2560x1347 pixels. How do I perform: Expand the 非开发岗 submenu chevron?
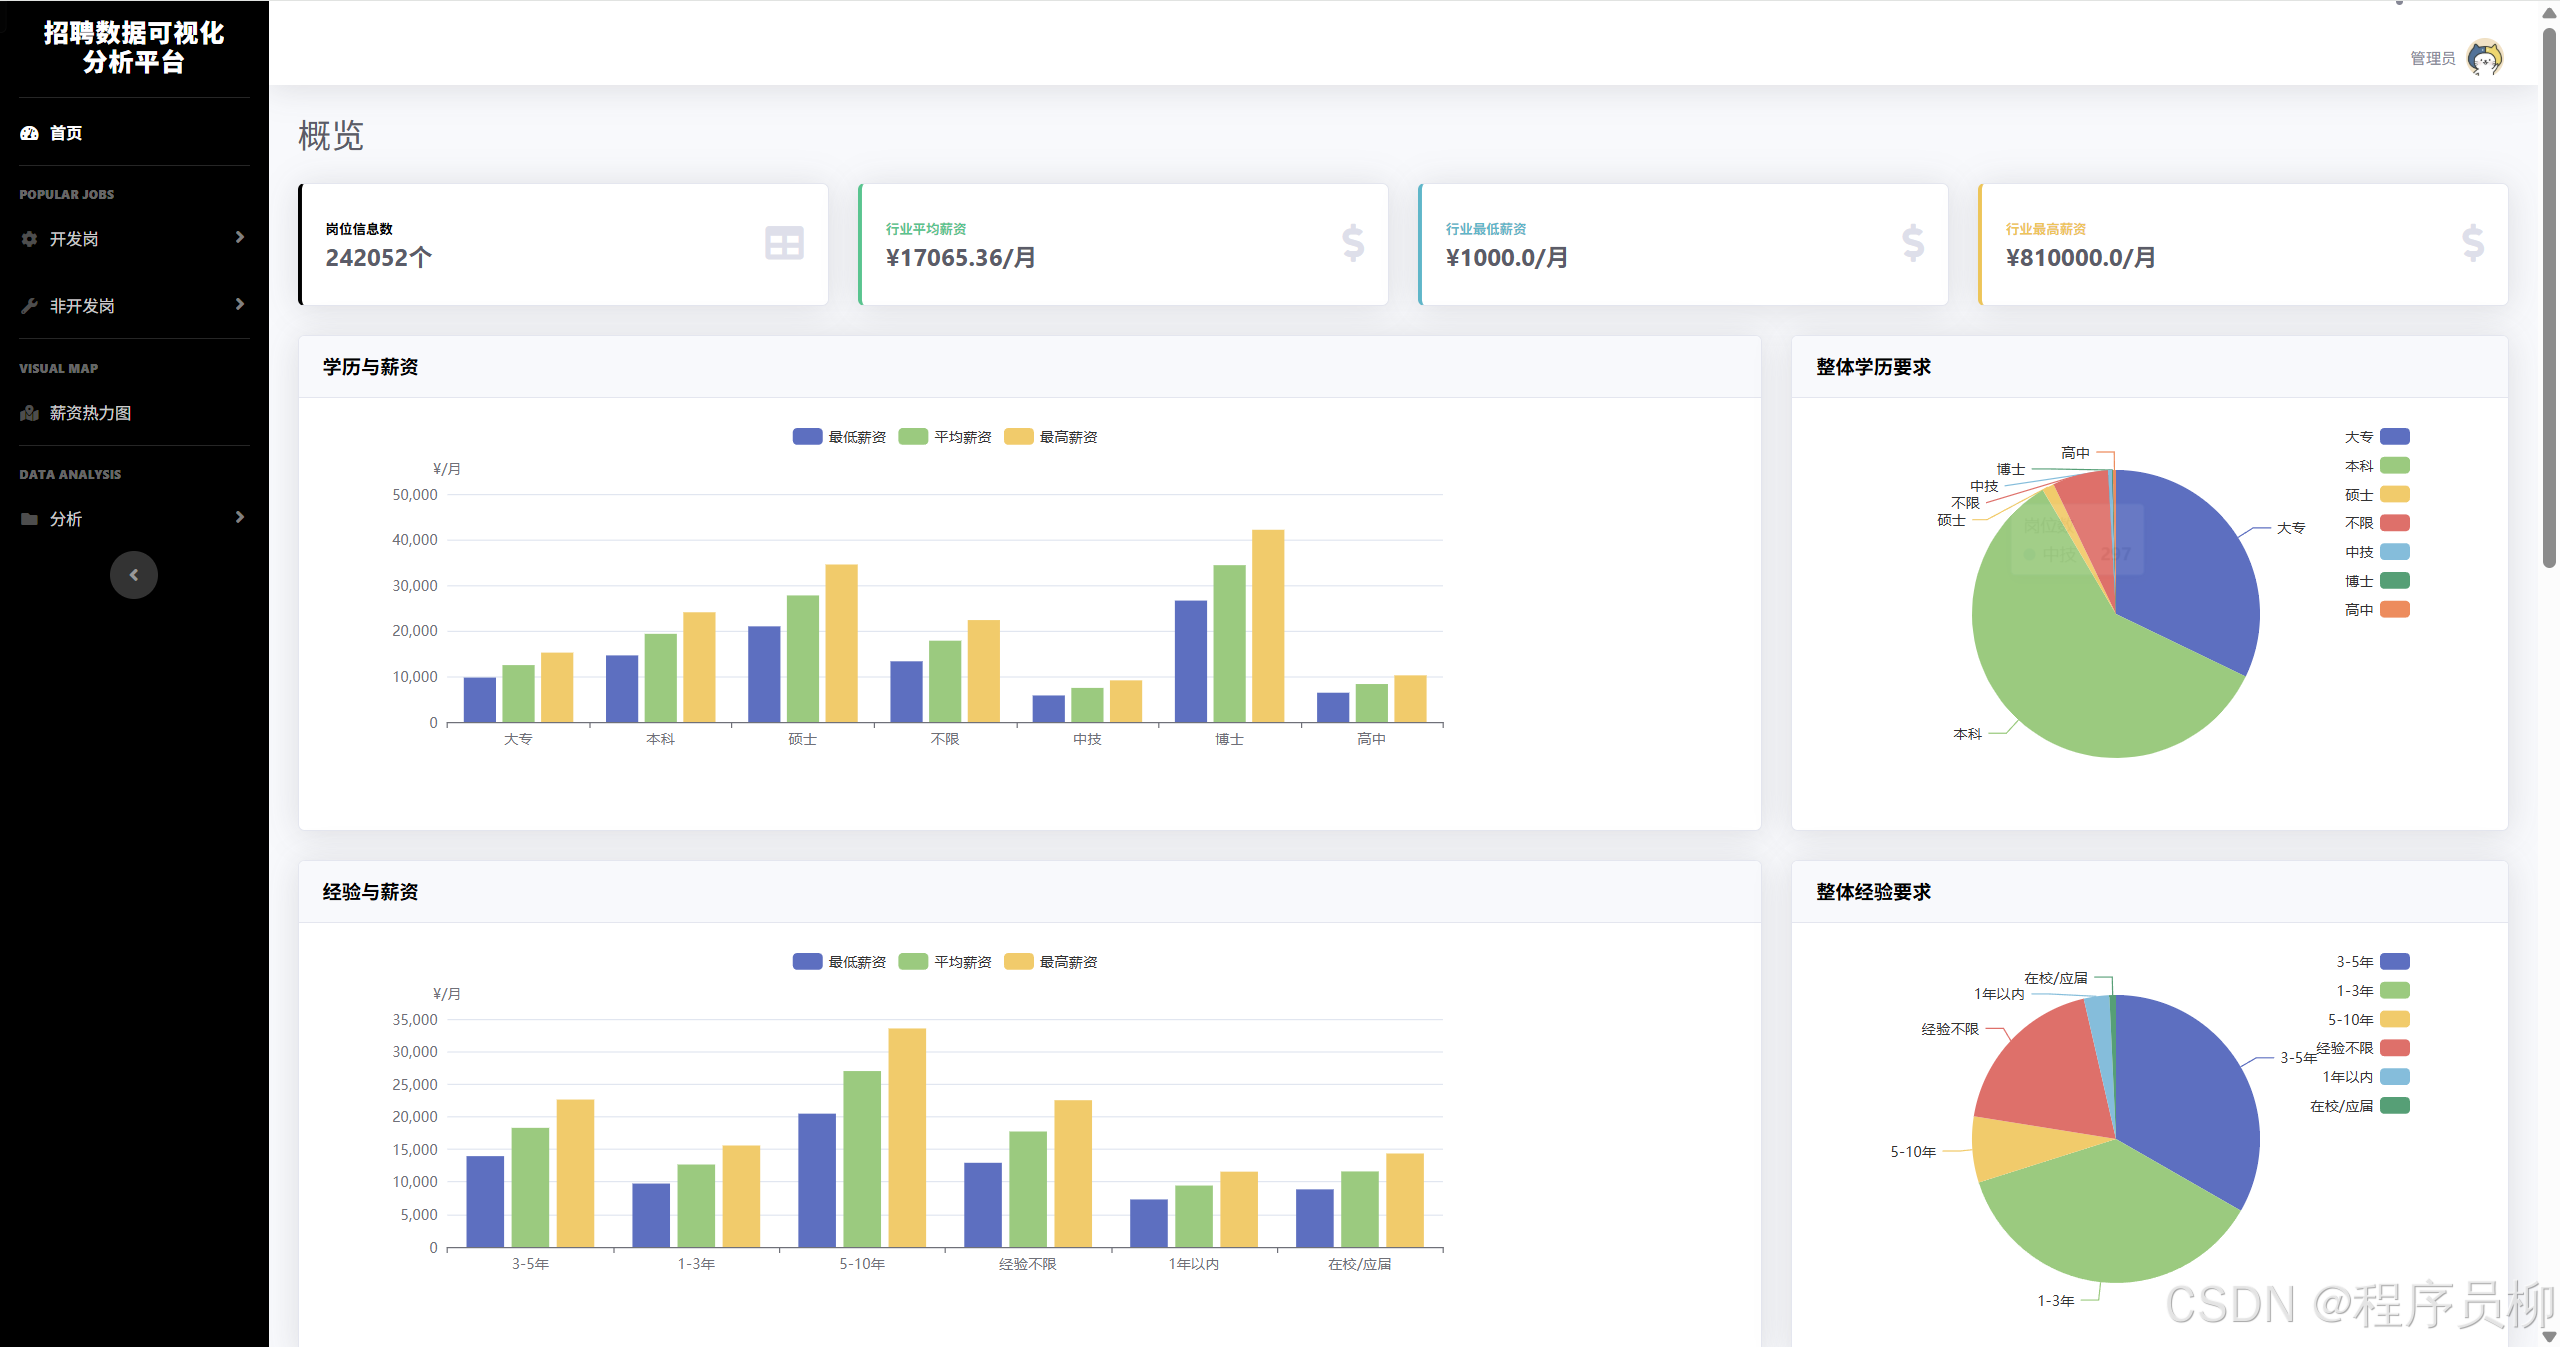240,304
